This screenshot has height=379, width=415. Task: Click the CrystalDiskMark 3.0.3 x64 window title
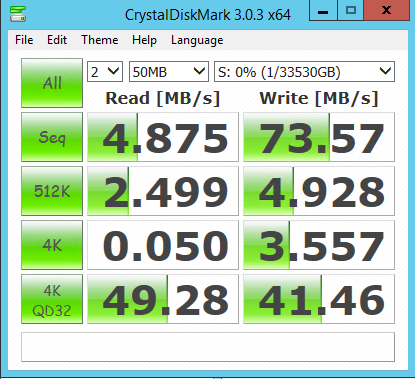(208, 15)
